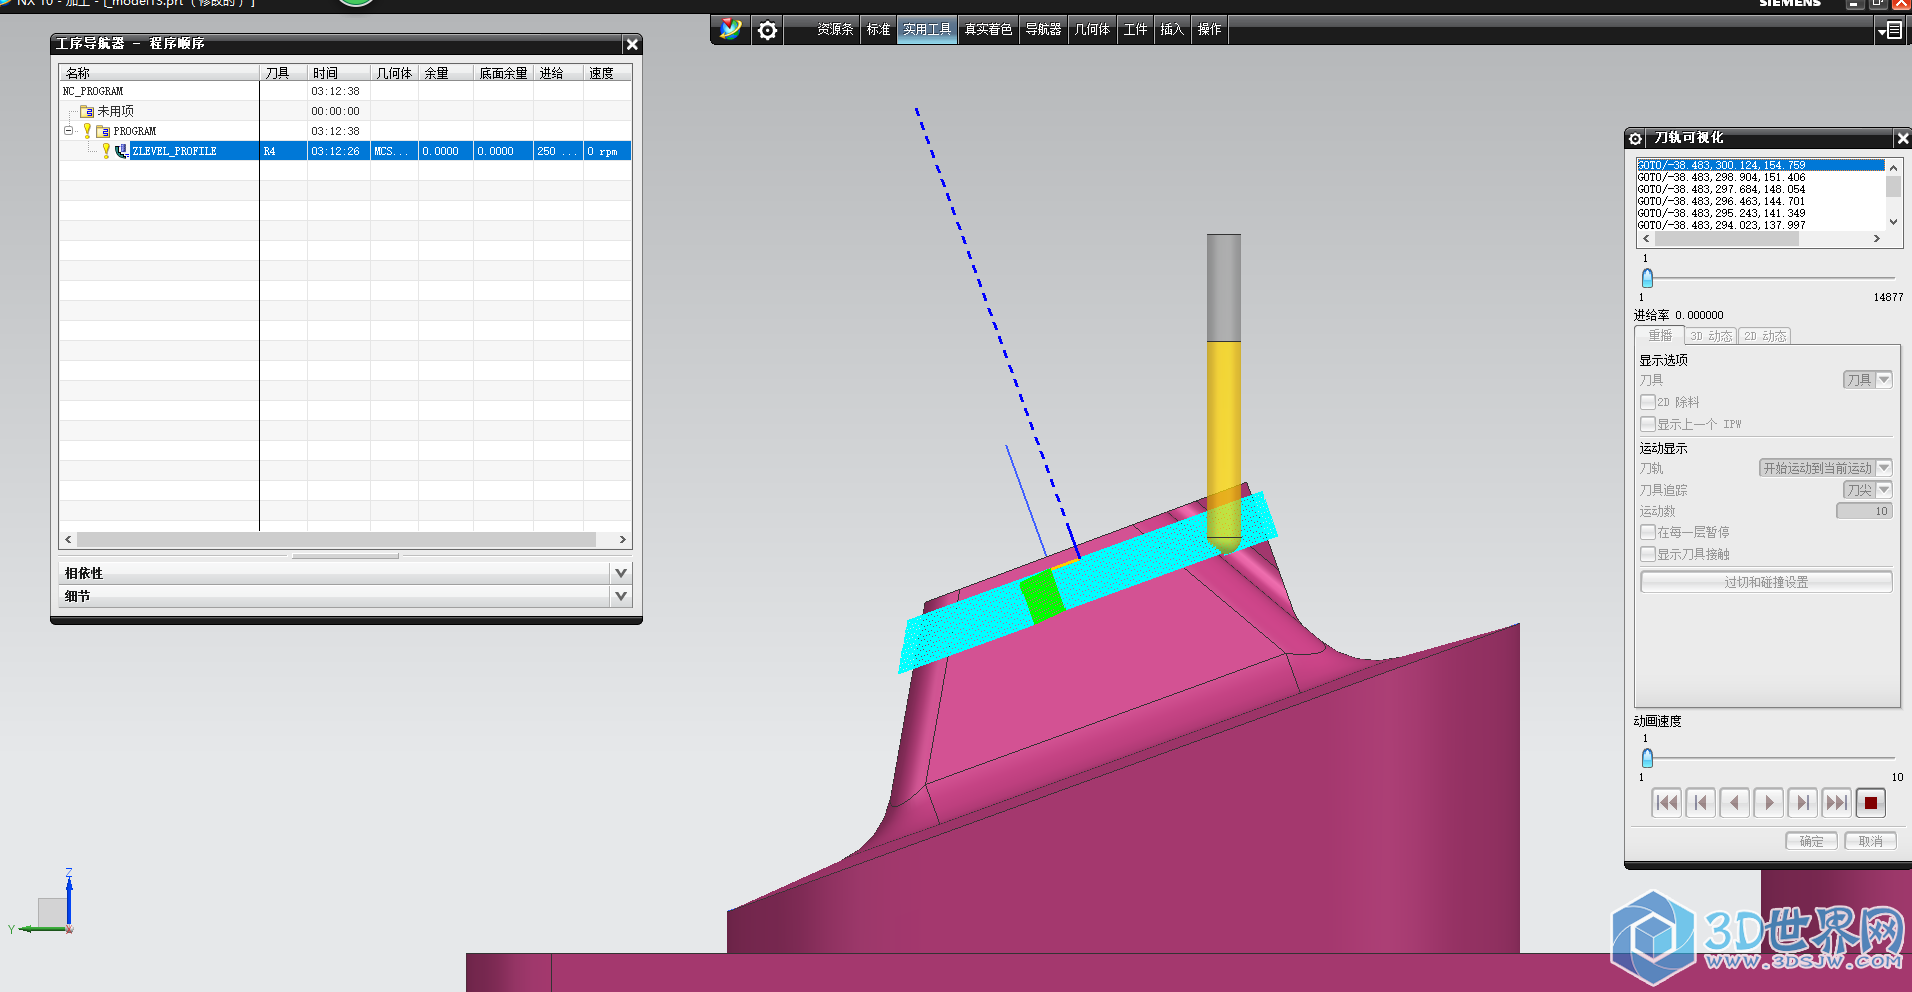The height and width of the screenshot is (992, 1912).
Task: Expand the 细节 section
Action: (621, 596)
